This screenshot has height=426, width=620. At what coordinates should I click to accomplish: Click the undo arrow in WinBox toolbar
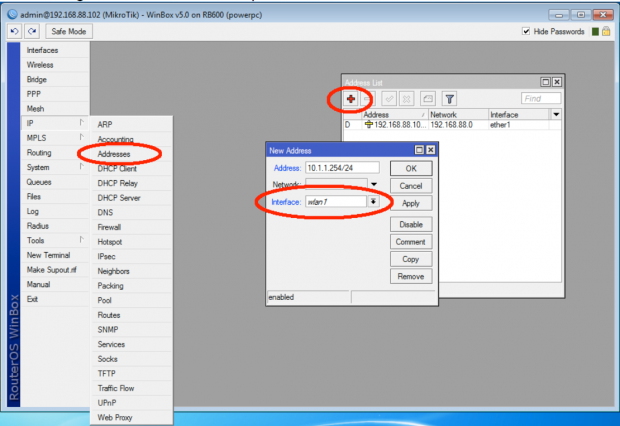click(15, 31)
